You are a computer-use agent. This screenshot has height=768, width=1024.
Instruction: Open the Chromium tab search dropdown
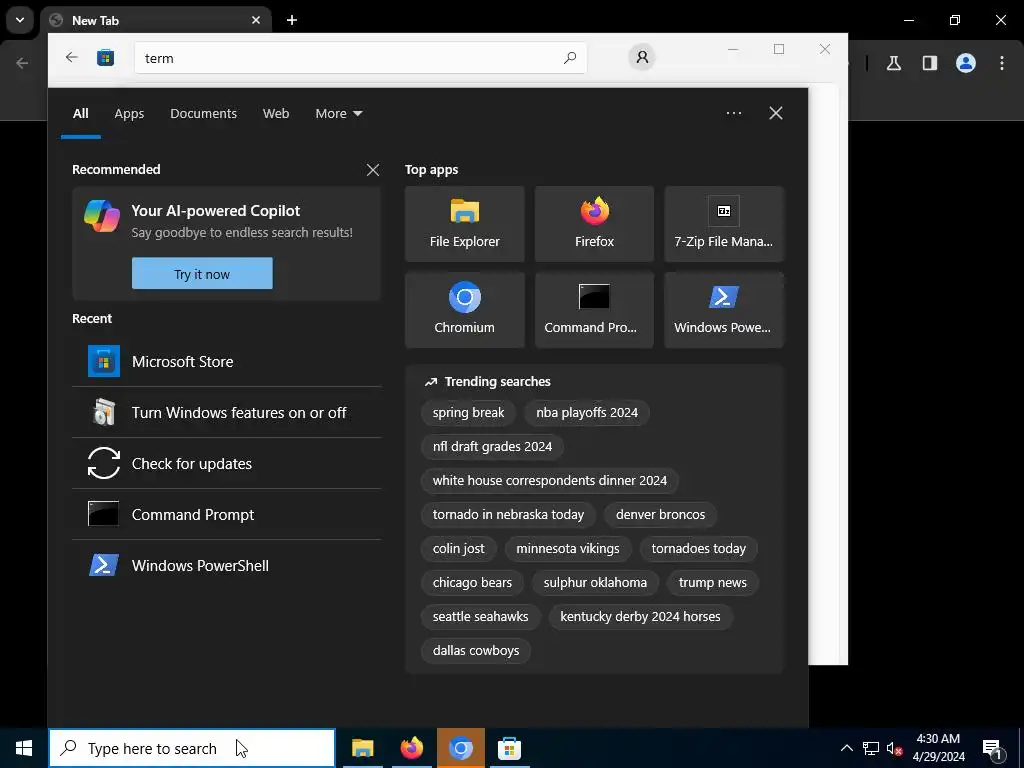(20, 20)
